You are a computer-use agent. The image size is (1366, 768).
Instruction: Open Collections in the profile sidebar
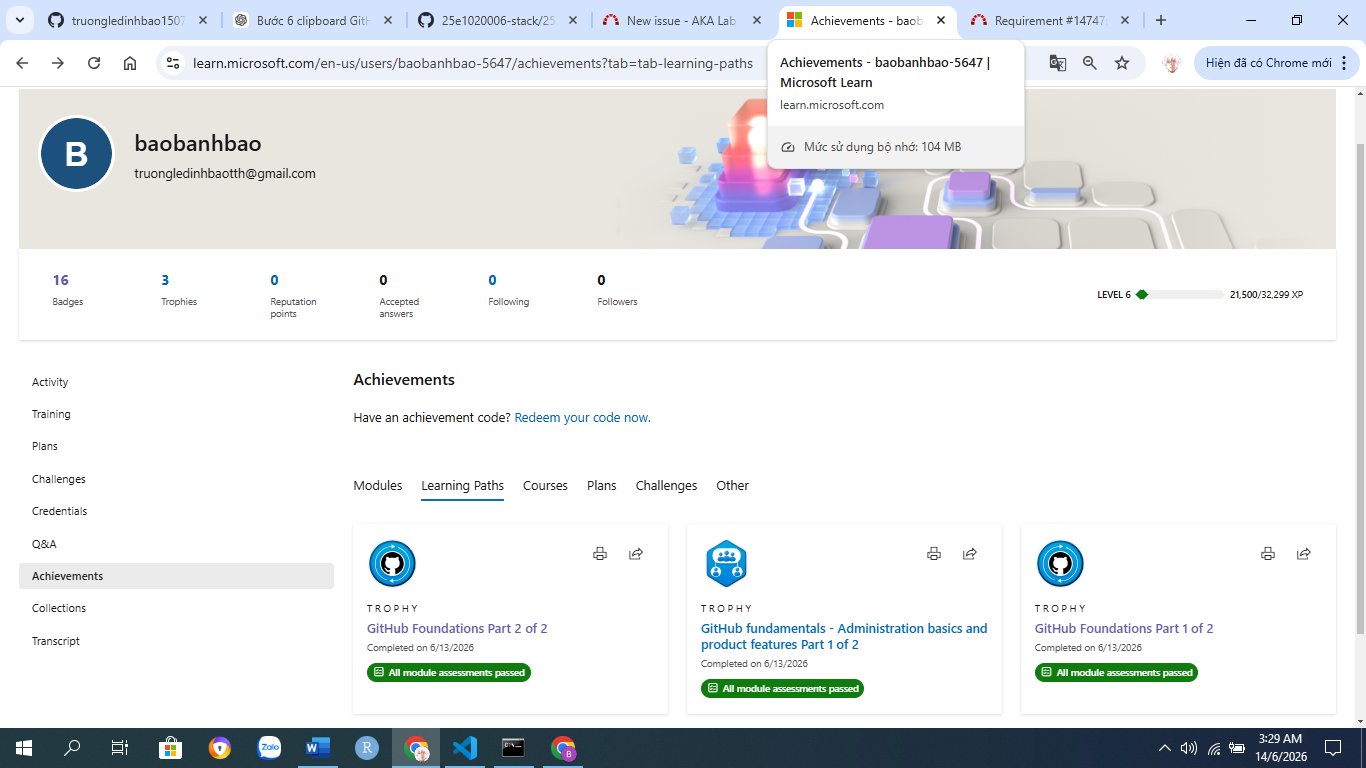pos(59,608)
